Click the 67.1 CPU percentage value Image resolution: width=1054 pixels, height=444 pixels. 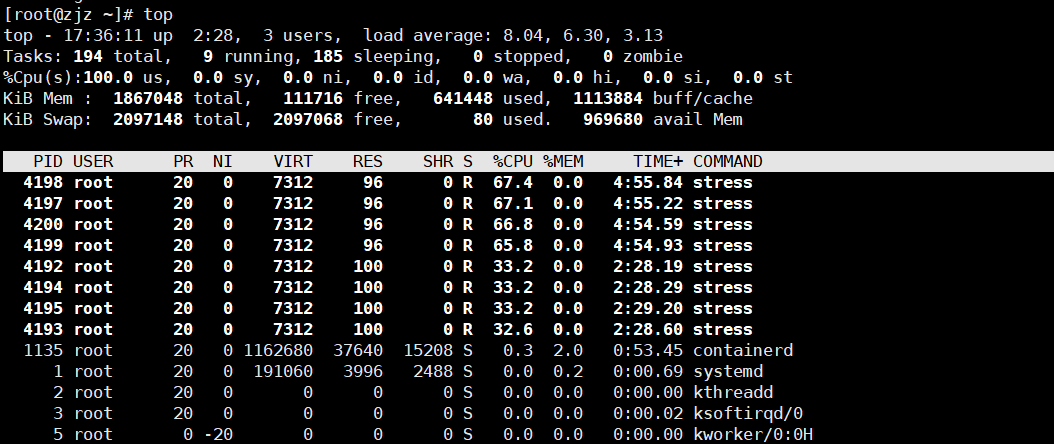pyautogui.click(x=512, y=204)
